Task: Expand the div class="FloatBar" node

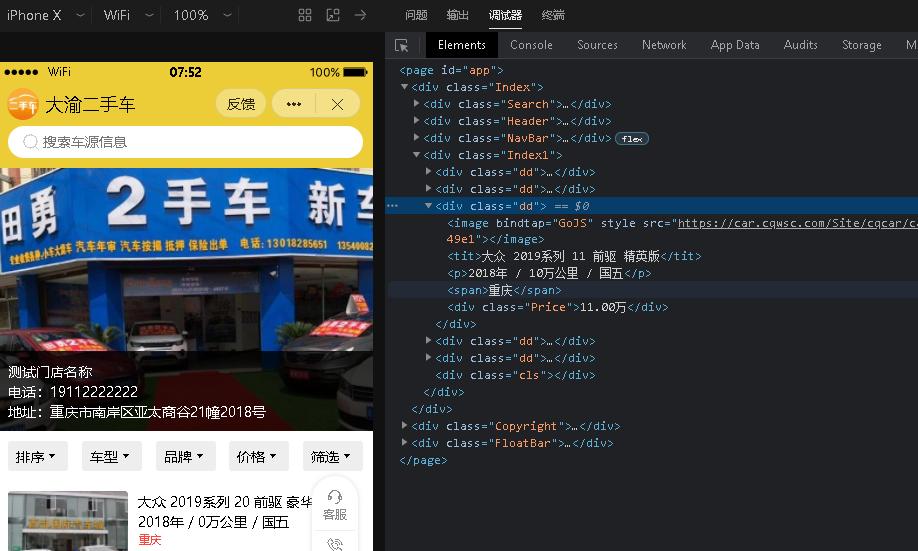Action: (x=405, y=443)
